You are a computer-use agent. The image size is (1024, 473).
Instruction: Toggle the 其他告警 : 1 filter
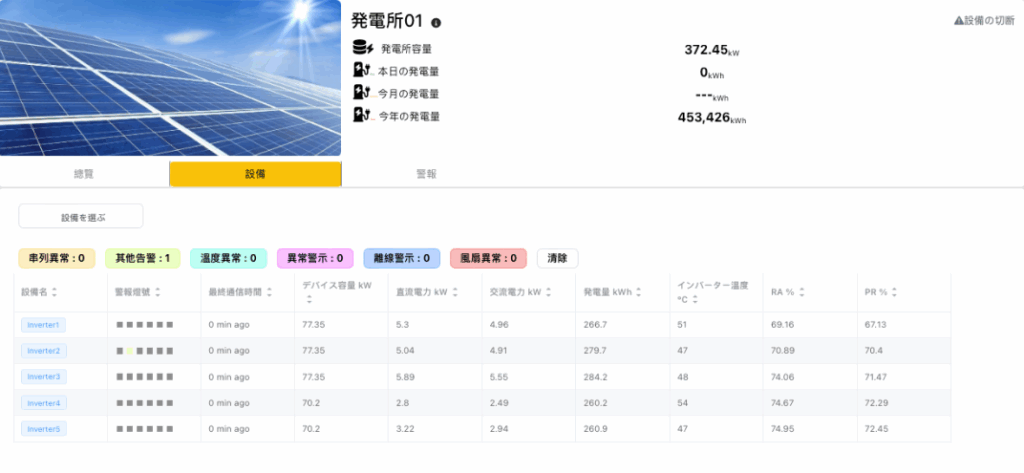point(142,258)
